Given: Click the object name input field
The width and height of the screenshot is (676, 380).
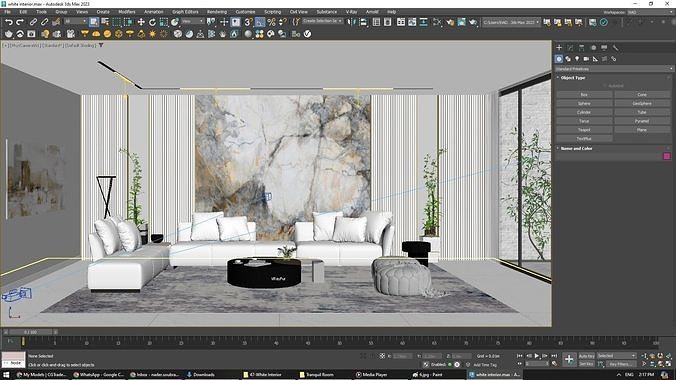Looking at the screenshot, I should click(609, 156).
